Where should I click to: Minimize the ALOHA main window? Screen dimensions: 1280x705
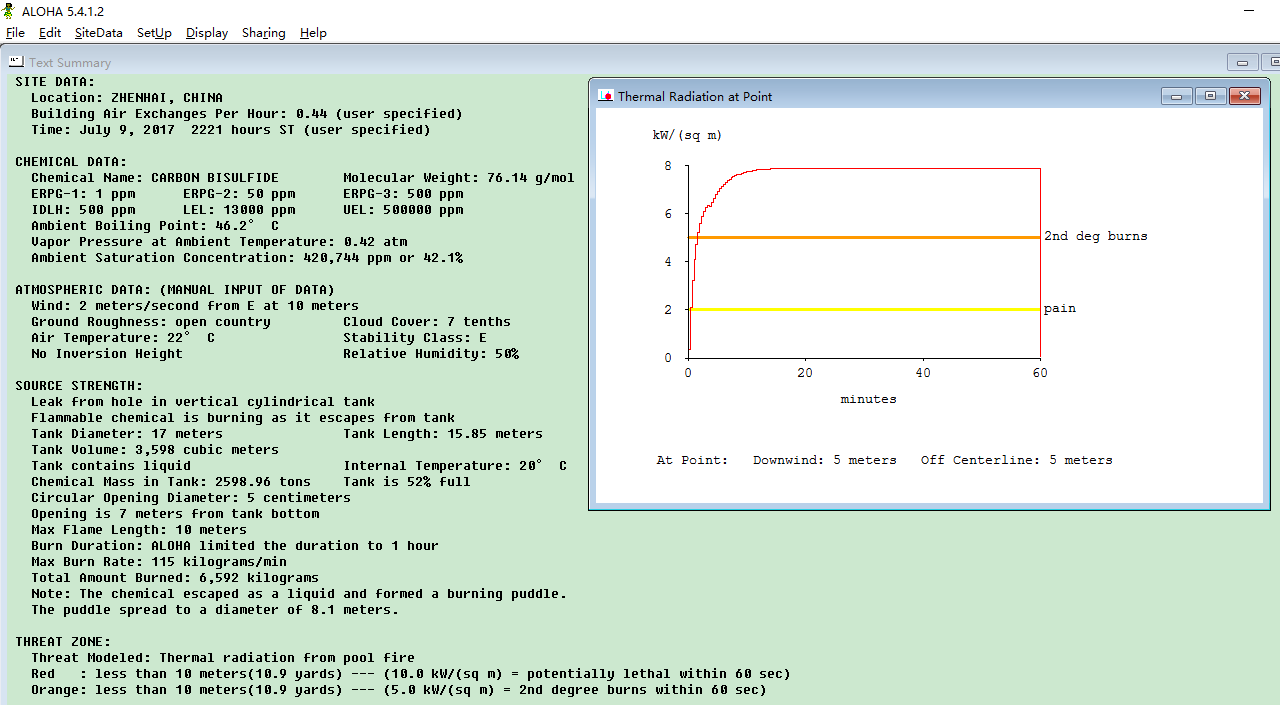click(x=1249, y=11)
